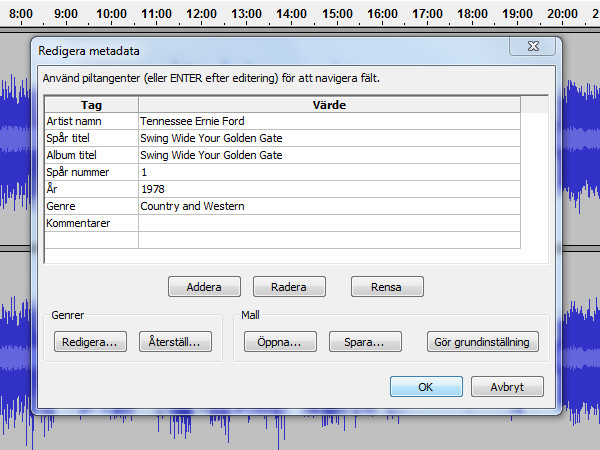This screenshot has height=450, width=600.
Task: Save template with Spara button
Action: (365, 341)
